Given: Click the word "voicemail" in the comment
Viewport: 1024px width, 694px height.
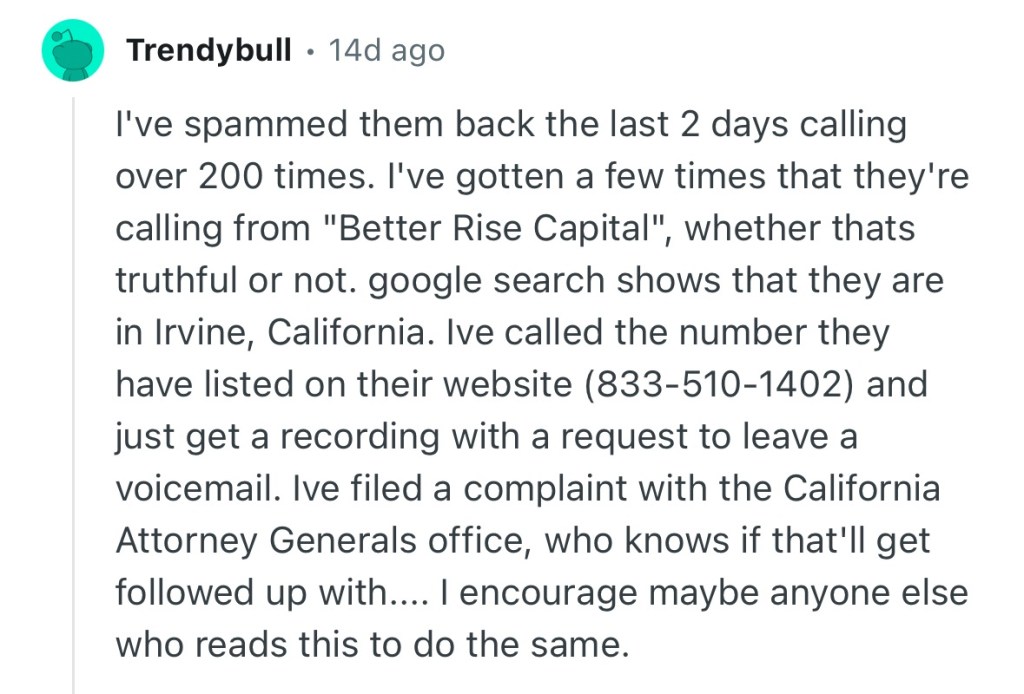Looking at the screenshot, I should (200, 489).
